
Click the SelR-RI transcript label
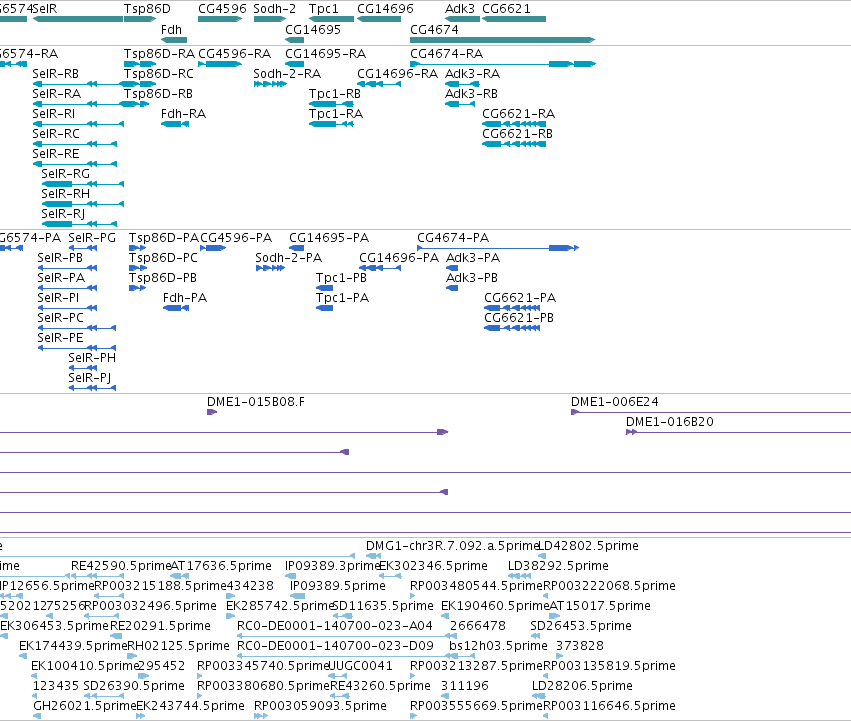point(53,114)
